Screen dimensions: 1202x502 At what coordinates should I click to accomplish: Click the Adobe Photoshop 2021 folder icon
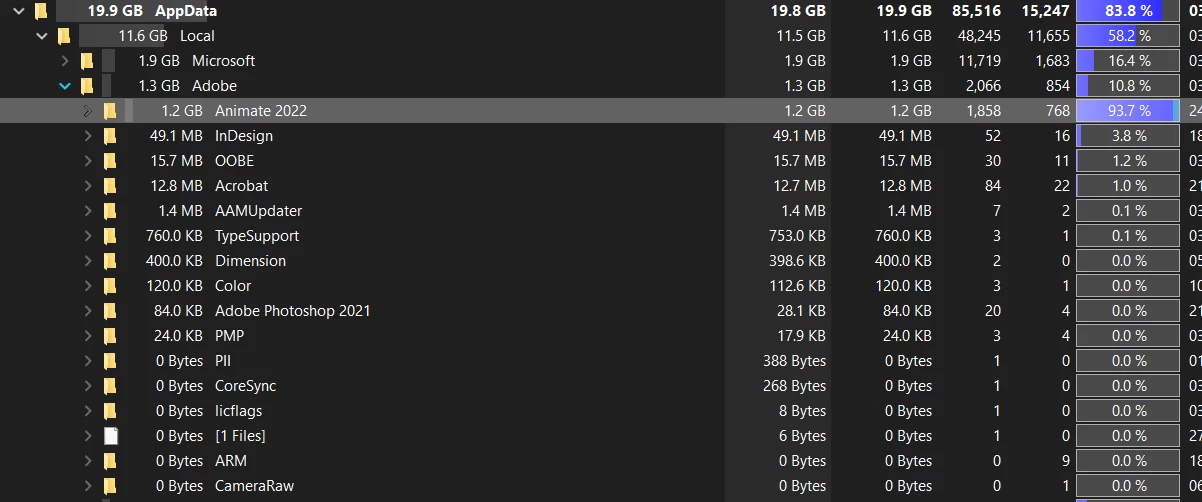pyautogui.click(x=110, y=311)
